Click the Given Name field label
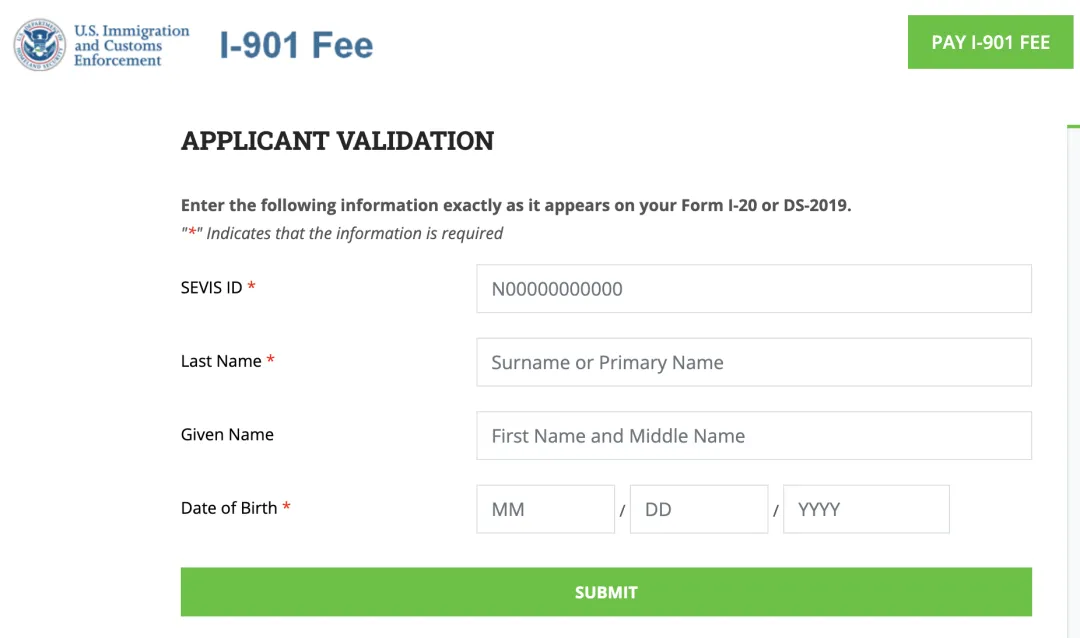Viewport: 1080px width, 638px height. (x=227, y=434)
